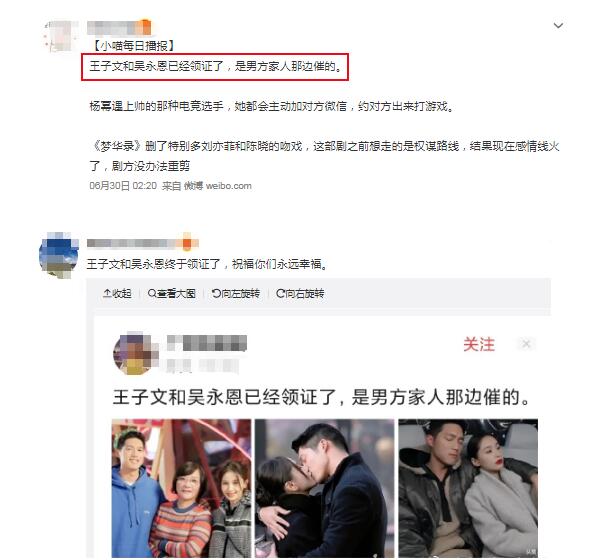
Task: Follow the user via red 关注 button
Action: (479, 344)
